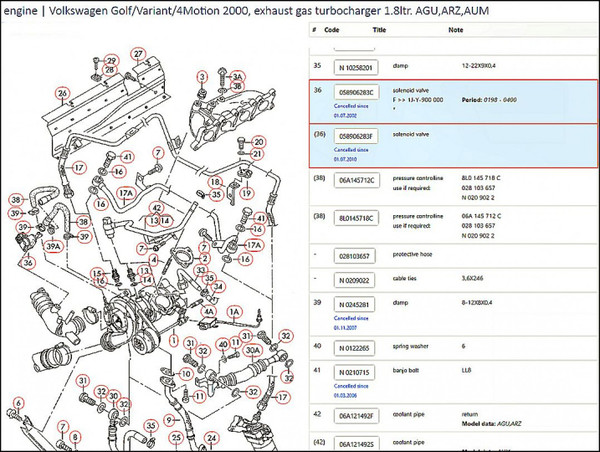Click callout 39A in the diagram

(56, 246)
